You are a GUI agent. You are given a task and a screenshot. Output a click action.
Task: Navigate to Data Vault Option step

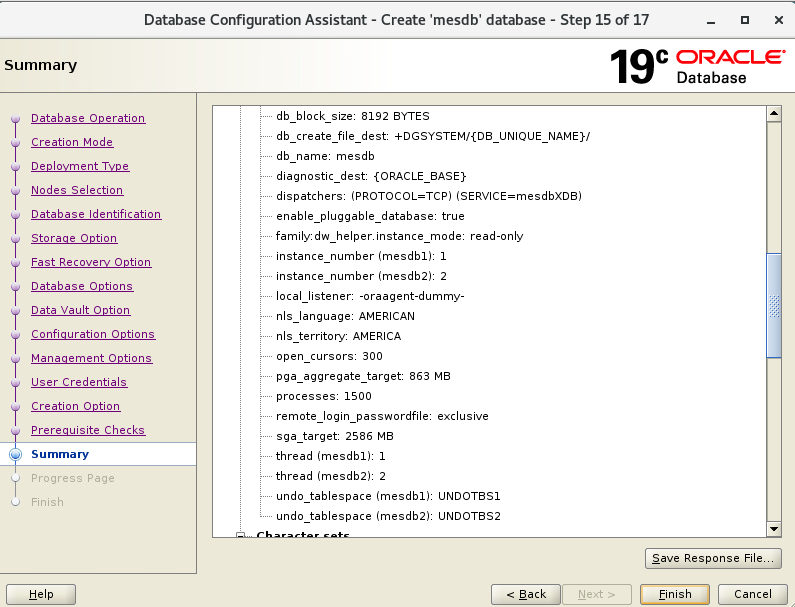click(x=81, y=310)
